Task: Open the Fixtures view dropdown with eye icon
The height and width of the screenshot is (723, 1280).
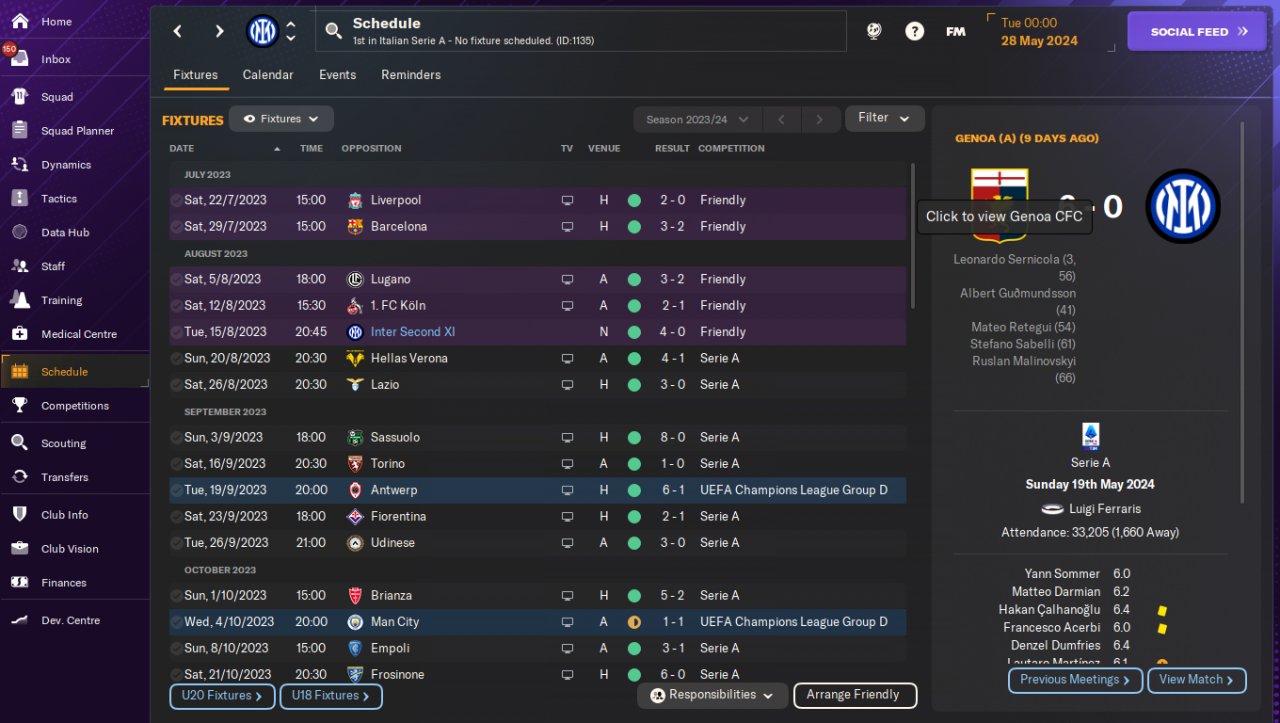Action: (281, 119)
